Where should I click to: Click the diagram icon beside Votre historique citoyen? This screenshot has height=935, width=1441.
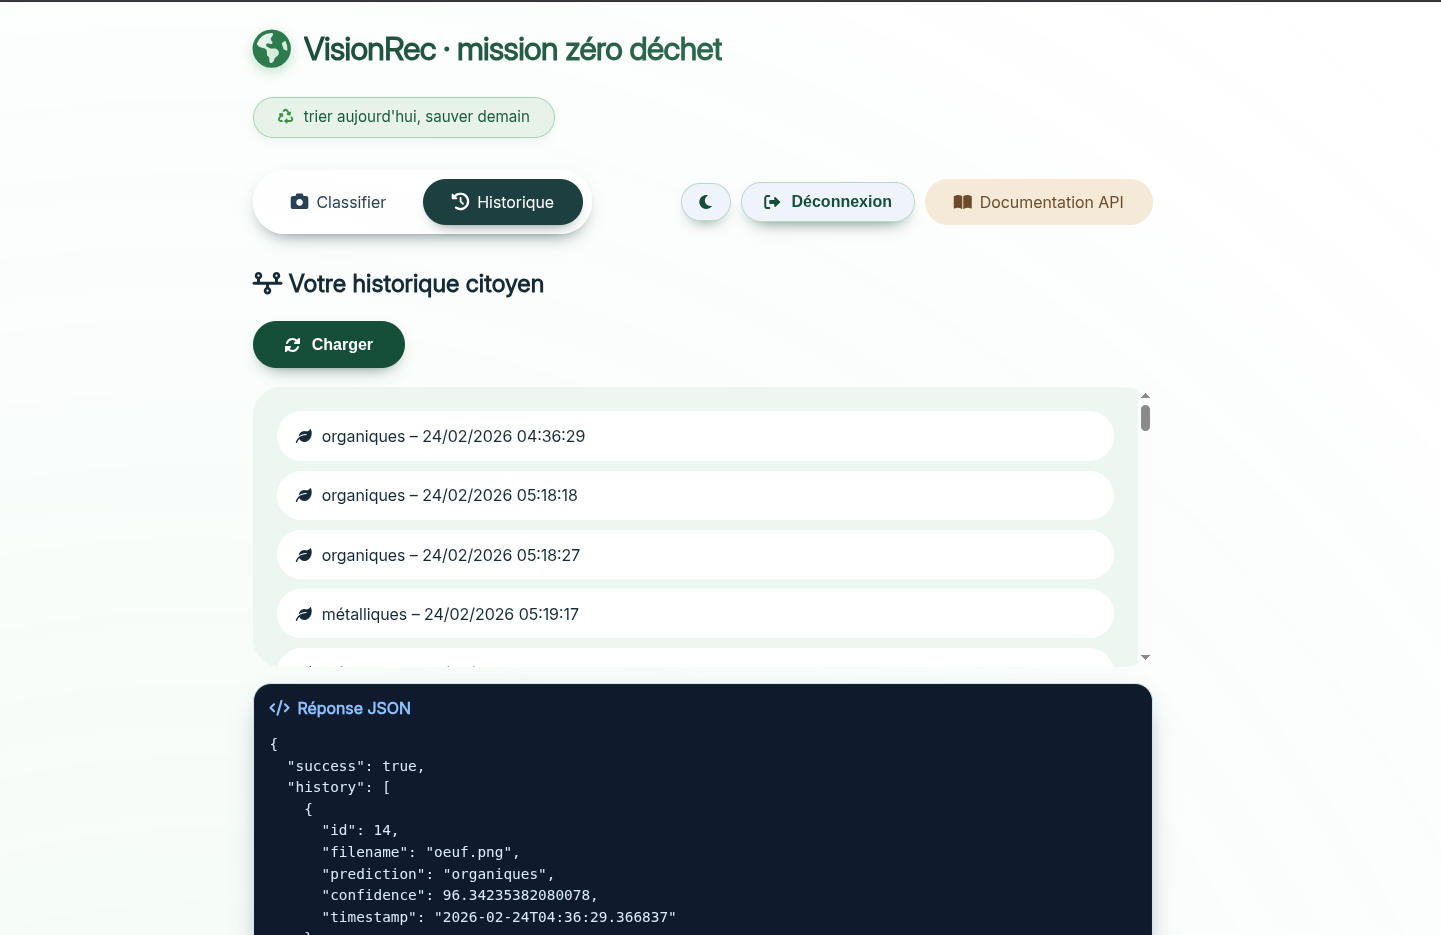[267, 284]
